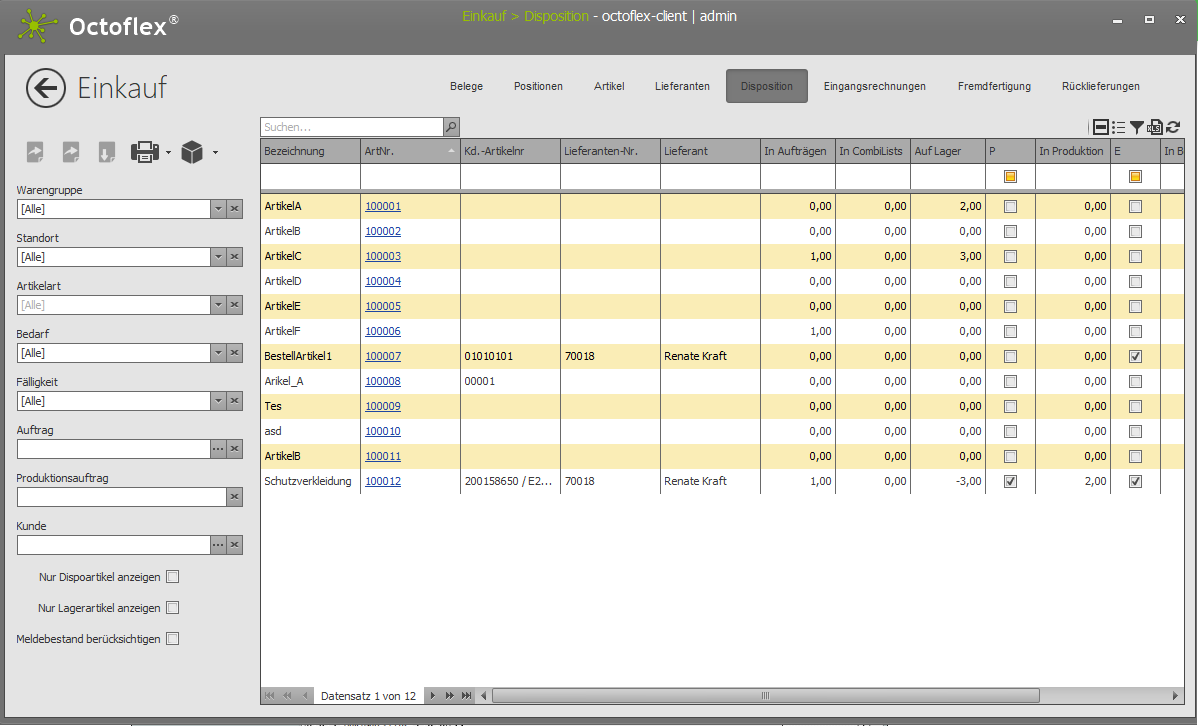Open the Fälligkeit dropdown arrow
1198x726 pixels.
click(217, 401)
